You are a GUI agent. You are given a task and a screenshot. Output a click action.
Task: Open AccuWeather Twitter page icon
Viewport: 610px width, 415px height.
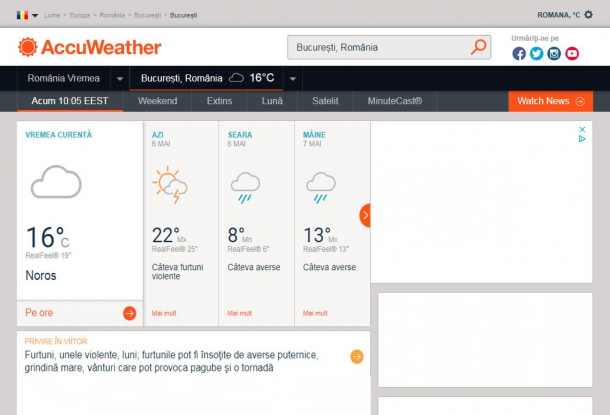pos(537,54)
